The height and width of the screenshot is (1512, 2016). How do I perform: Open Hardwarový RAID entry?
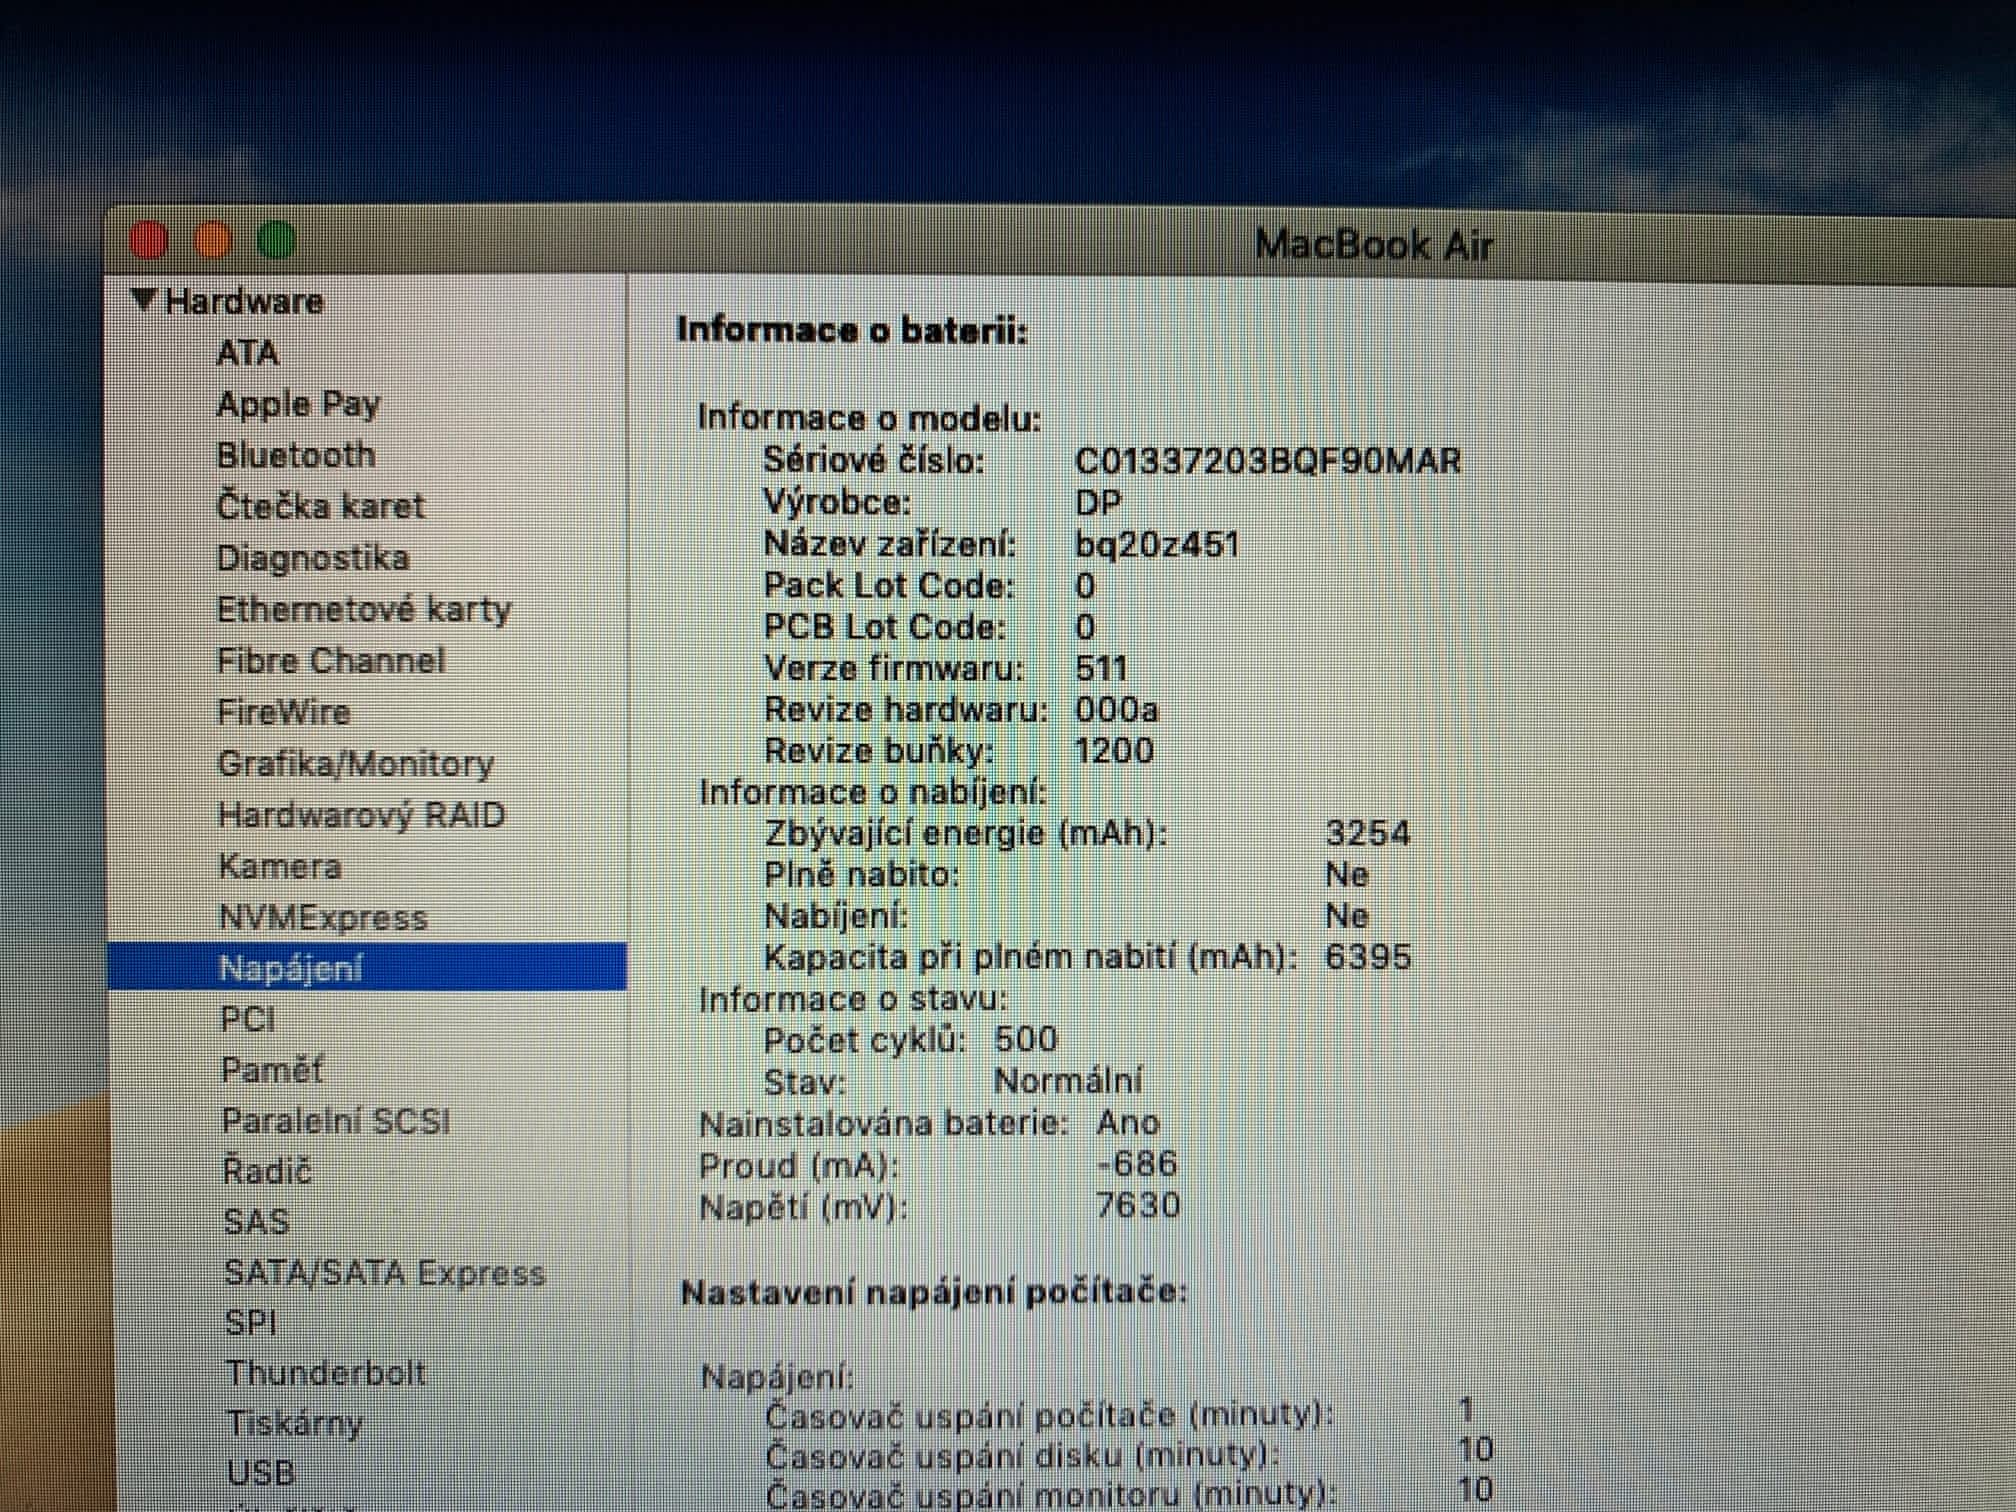click(361, 815)
